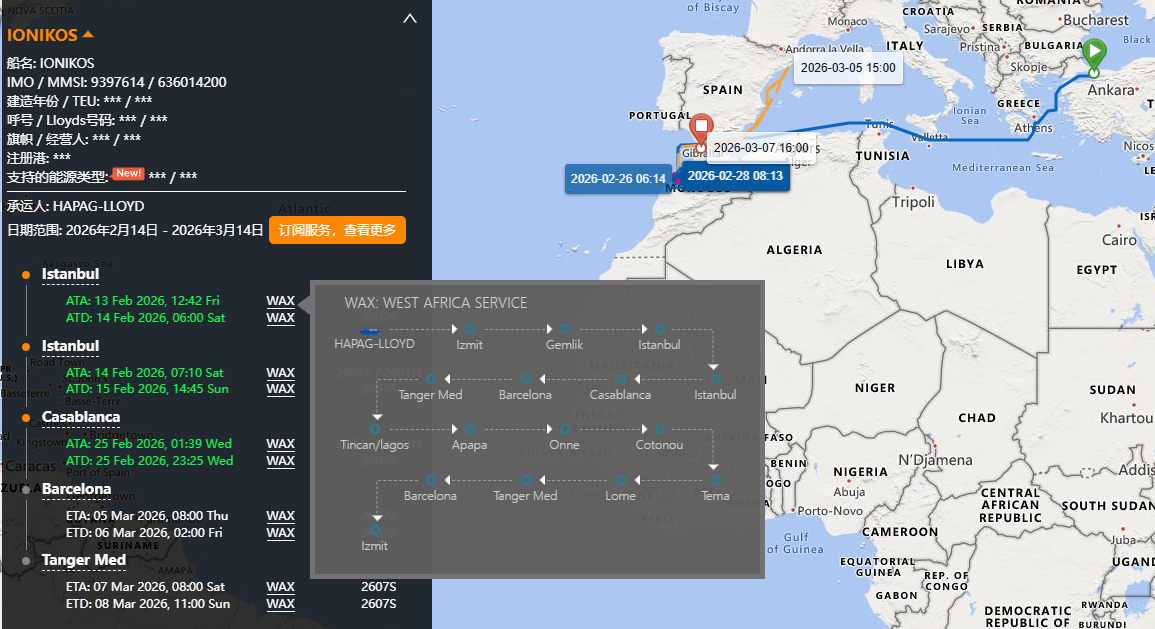Open WAX link beside Casablanca ATA

pyautogui.click(x=280, y=444)
